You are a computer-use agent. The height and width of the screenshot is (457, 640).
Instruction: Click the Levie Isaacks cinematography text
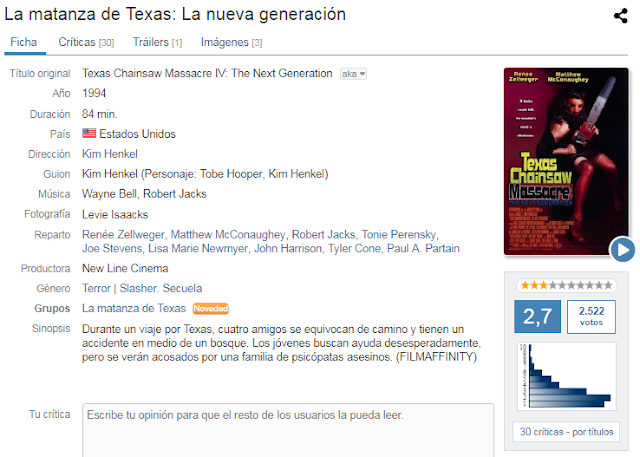115,215
